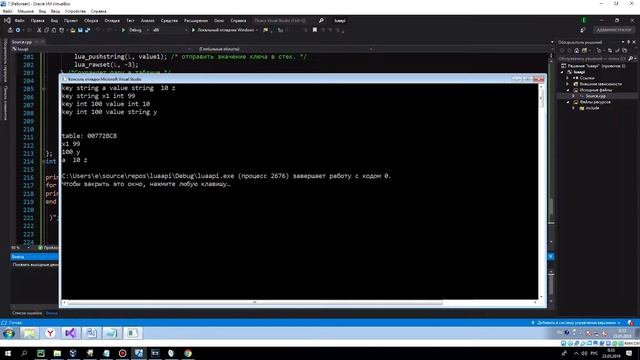640x360 pixels.
Task: Click guest Windows 7 Start orb
Action: pyautogui.click(x=9, y=333)
